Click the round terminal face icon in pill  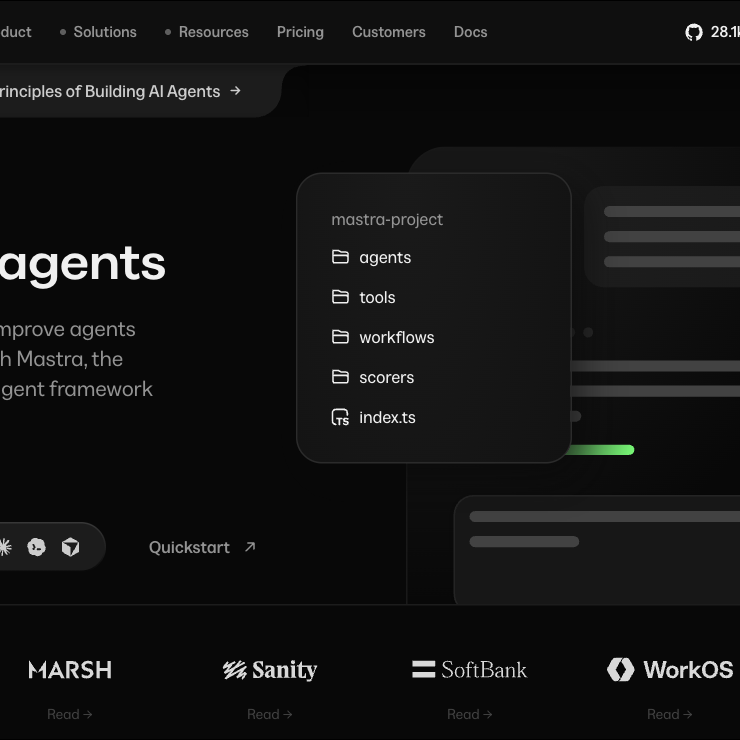click(x=36, y=547)
